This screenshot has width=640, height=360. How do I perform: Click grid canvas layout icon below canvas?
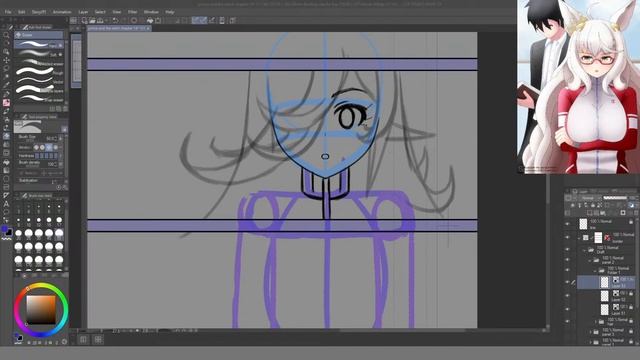[98, 340]
